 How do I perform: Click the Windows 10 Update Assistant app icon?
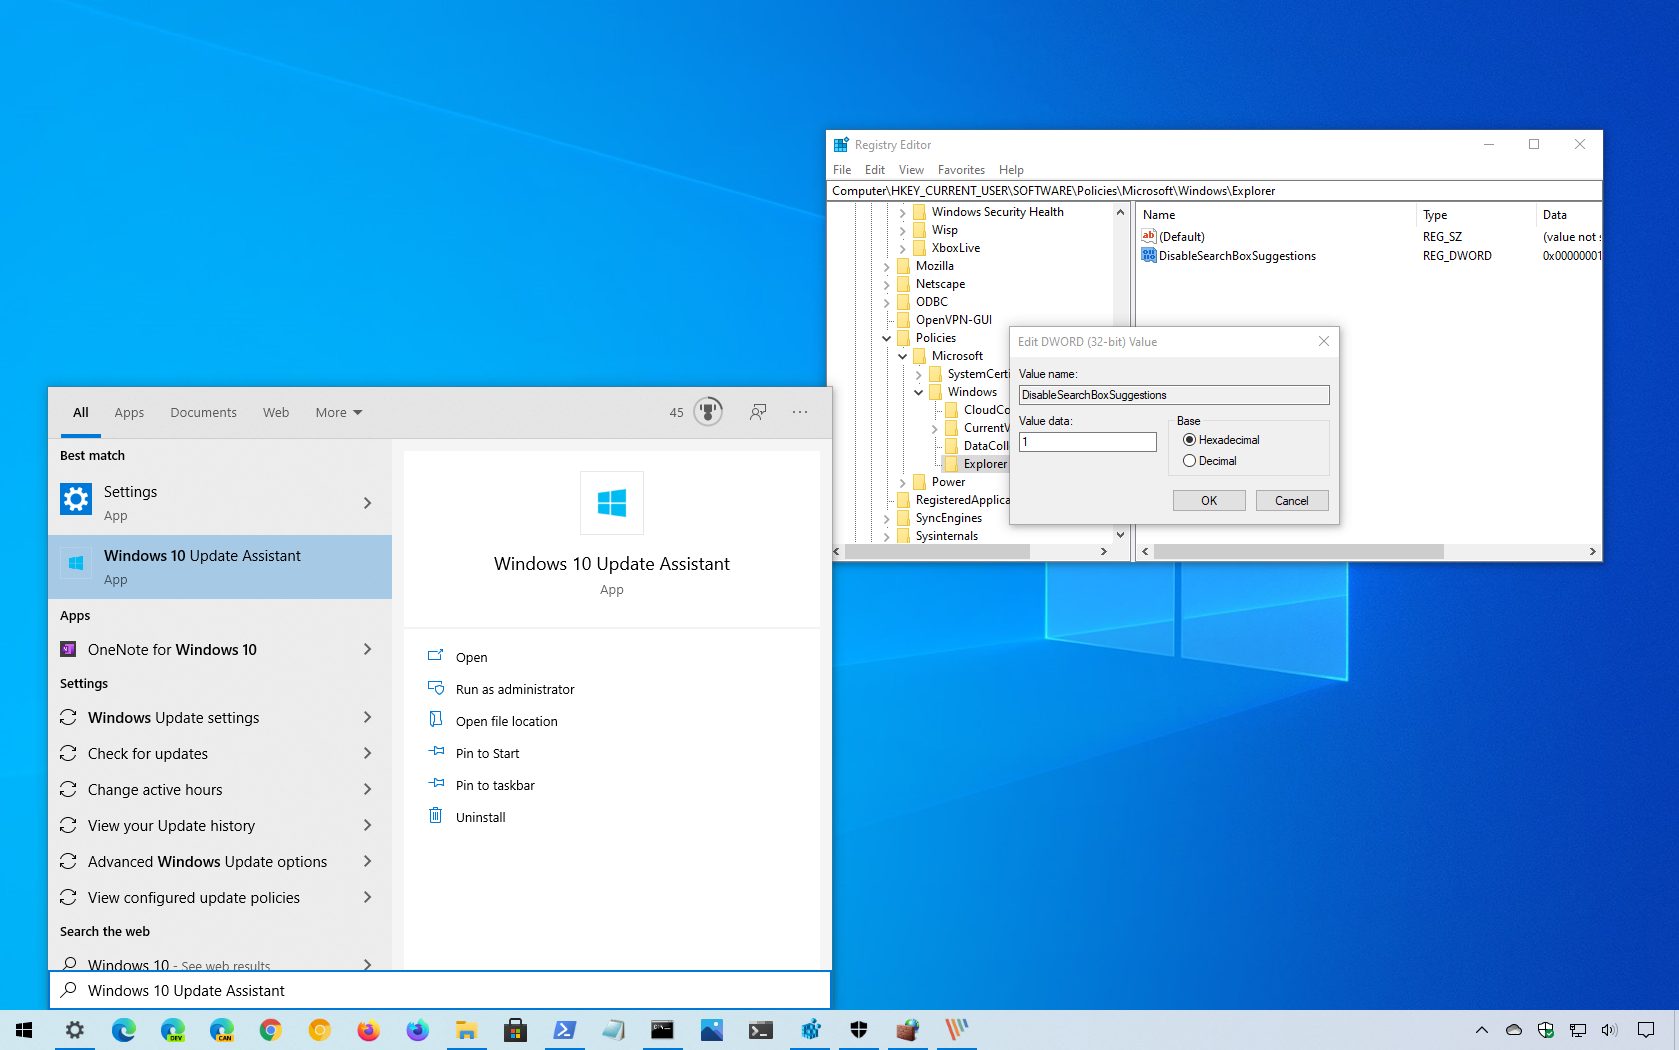(x=76, y=563)
